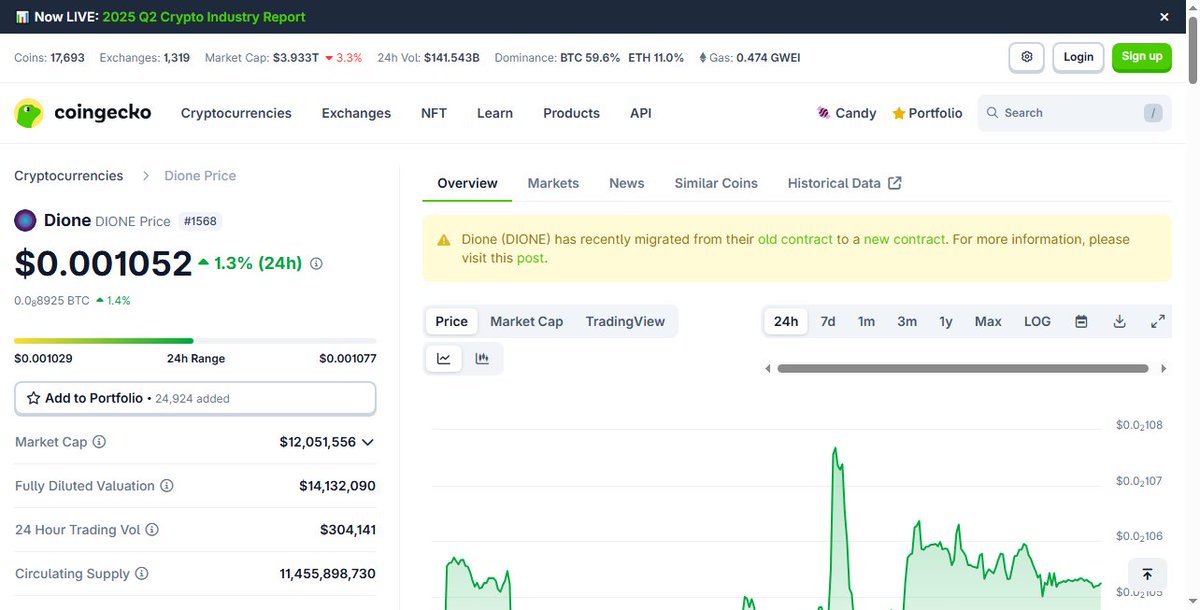Switch to candlestick chart view
This screenshot has width=1200, height=610.
(482, 358)
